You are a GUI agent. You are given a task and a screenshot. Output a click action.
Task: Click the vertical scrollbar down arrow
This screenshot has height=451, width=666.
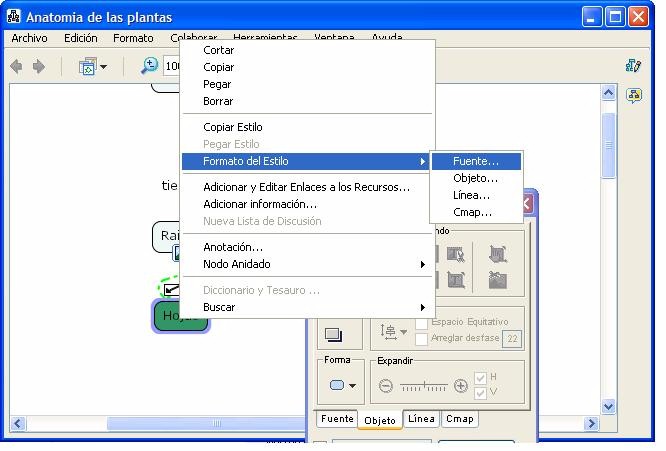coord(608,406)
